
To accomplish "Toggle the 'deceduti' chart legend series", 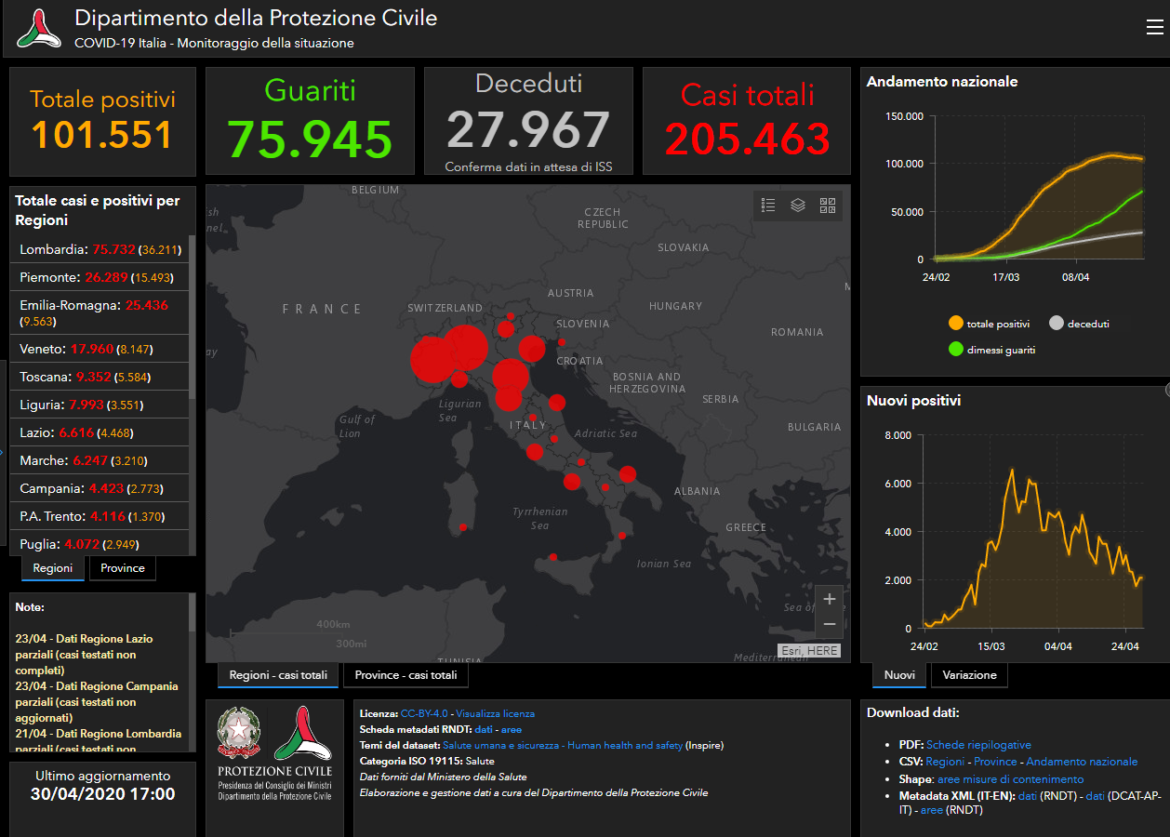I will 1079,324.
